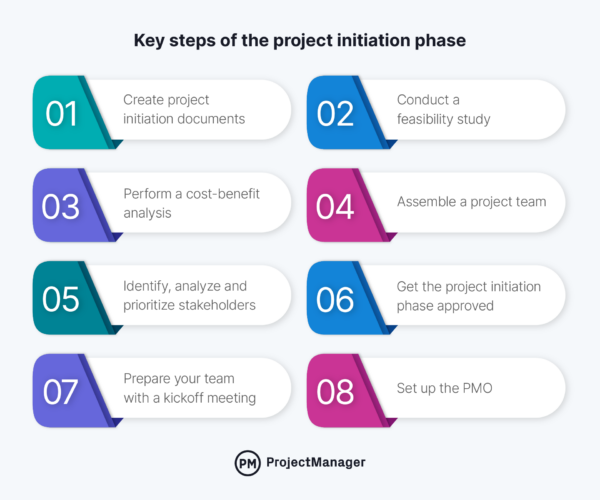Click the 'Key steps' infographic title
The height and width of the screenshot is (500, 600).
[x=299, y=43]
